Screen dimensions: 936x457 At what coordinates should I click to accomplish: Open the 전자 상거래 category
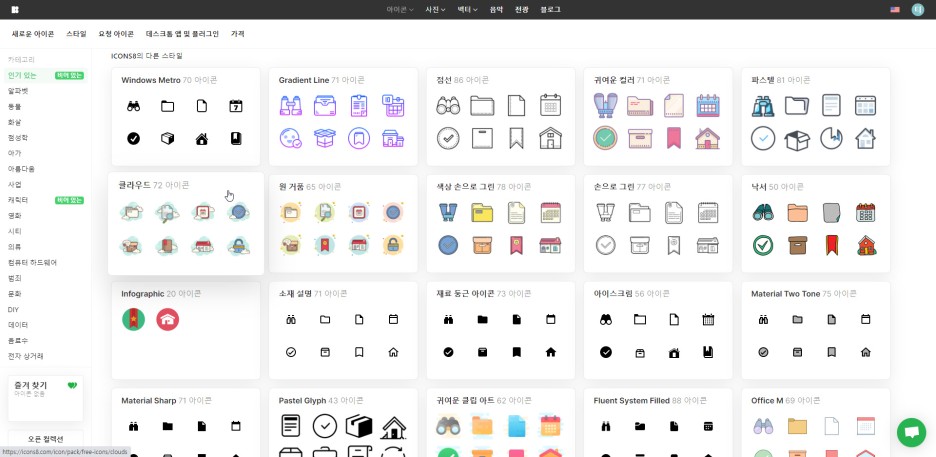pos(25,356)
